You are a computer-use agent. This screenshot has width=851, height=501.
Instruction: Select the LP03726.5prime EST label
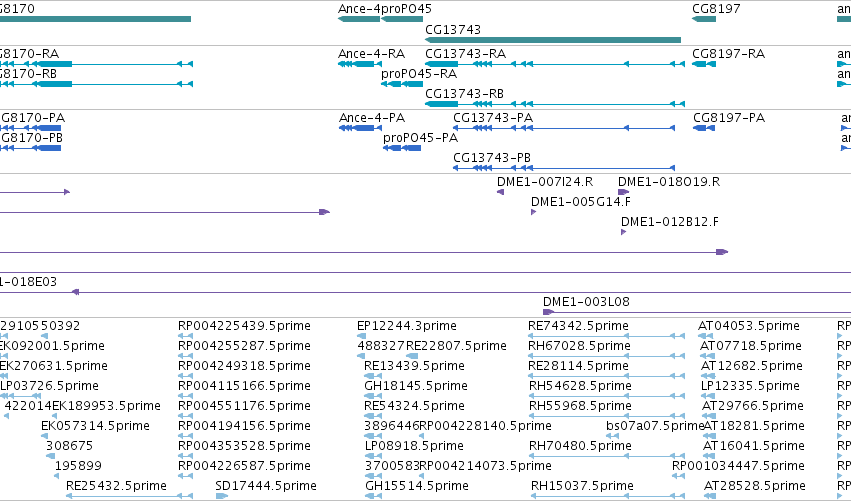pyautogui.click(x=49, y=386)
